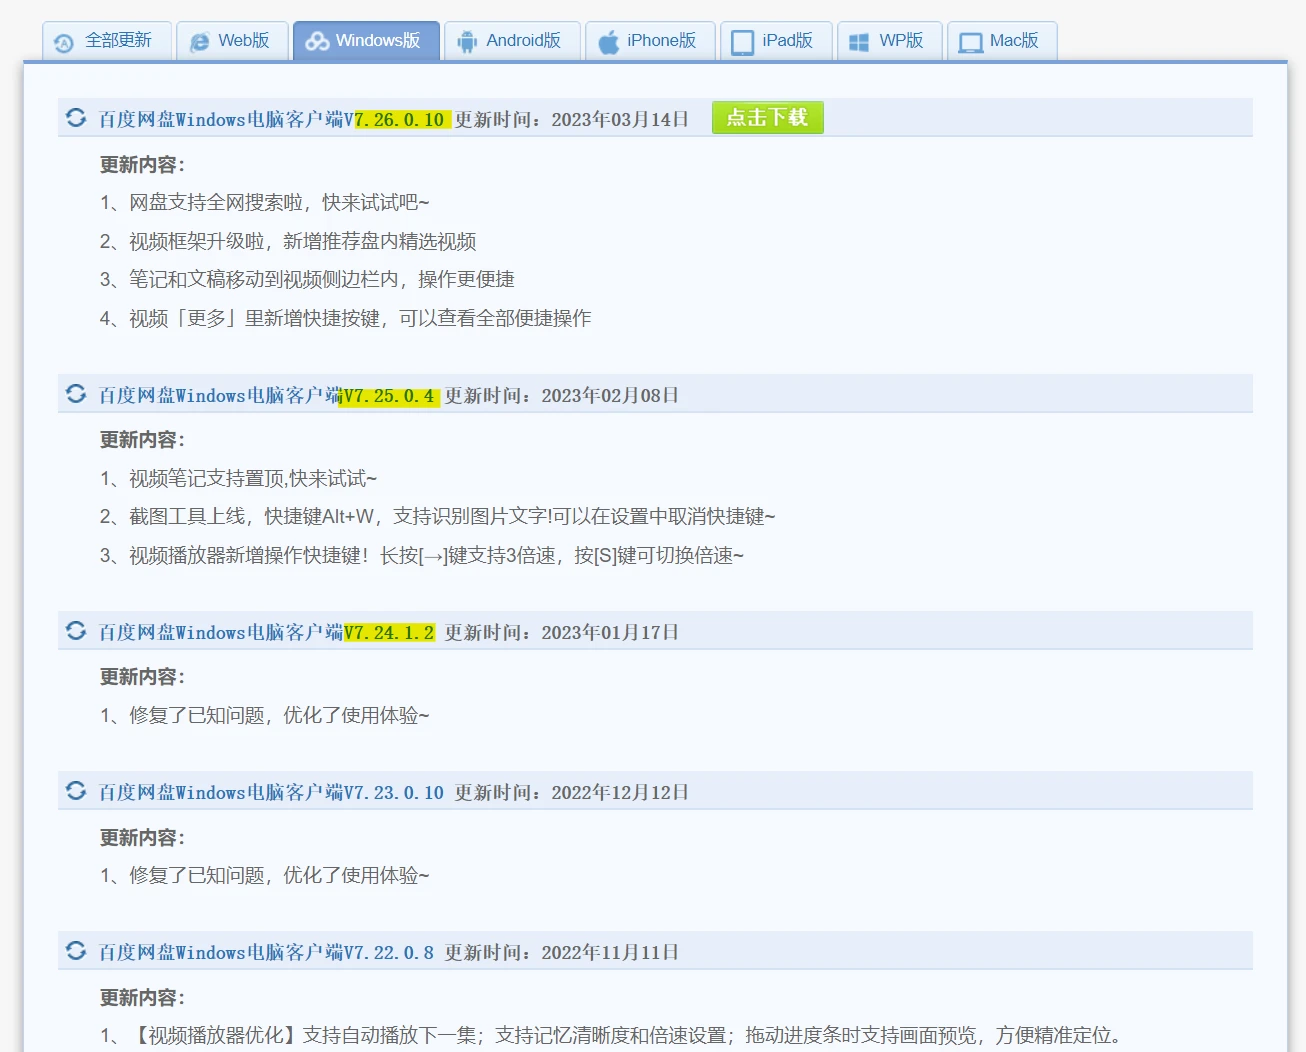This screenshot has width=1306, height=1052.
Task: Click refresh icon beside V7.25.0.4 heading
Action: [x=76, y=394]
